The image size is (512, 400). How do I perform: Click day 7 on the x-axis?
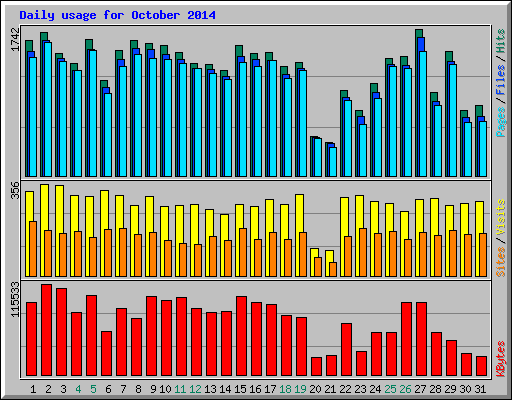[x=123, y=389]
